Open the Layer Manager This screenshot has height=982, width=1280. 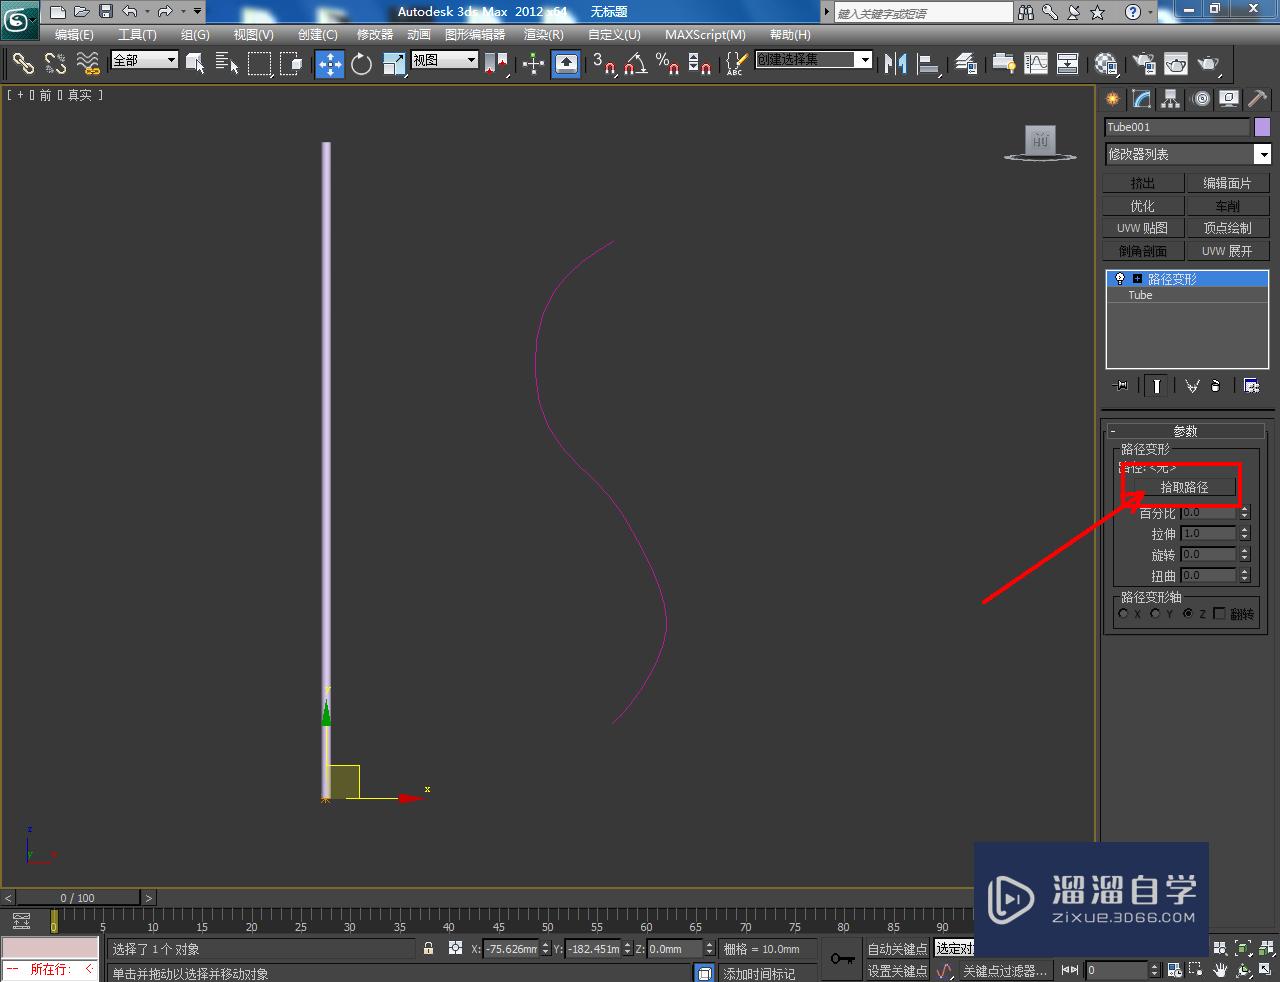[966, 64]
